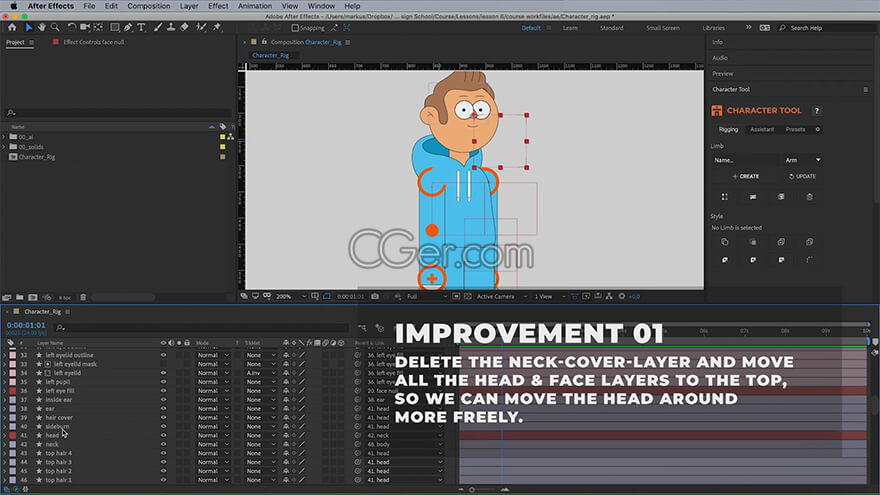Toggle visibility of the left pupil layer
Image resolution: width=880 pixels, height=495 pixels.
click(x=163, y=382)
